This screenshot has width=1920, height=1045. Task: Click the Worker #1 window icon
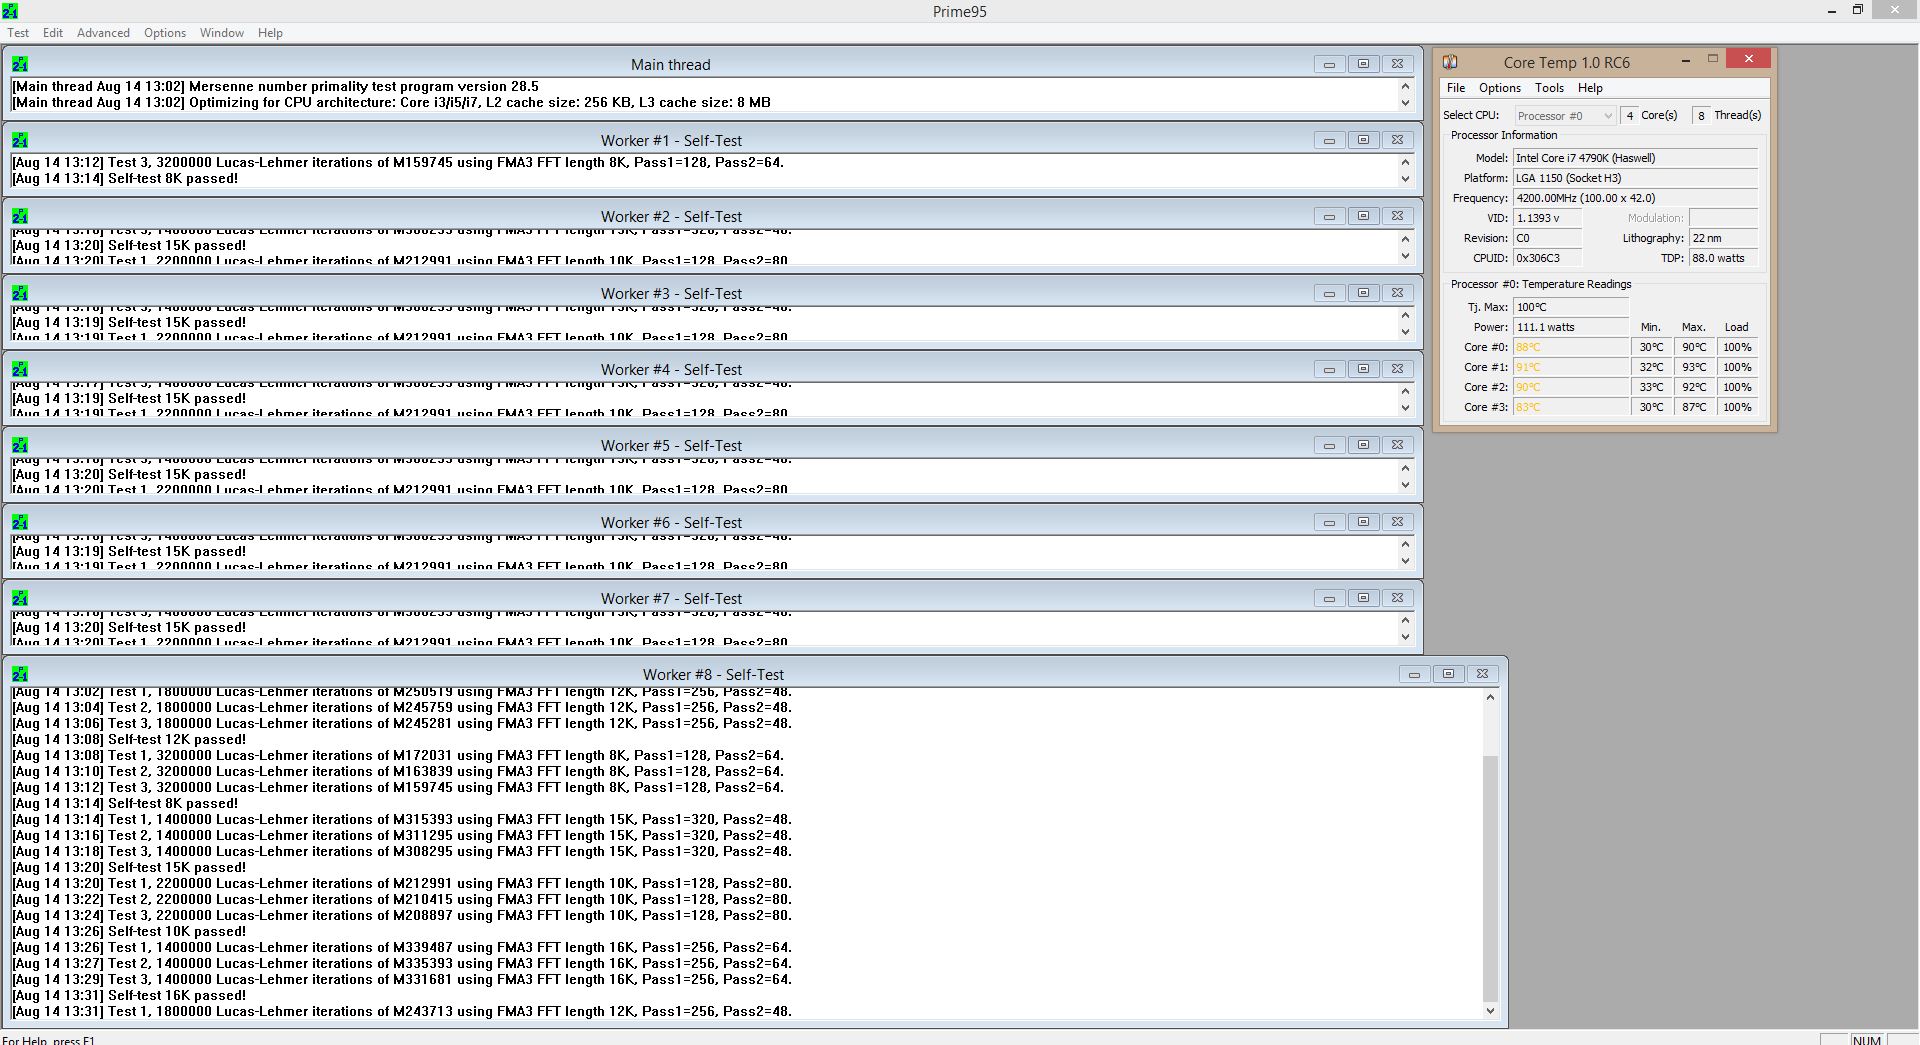point(20,140)
